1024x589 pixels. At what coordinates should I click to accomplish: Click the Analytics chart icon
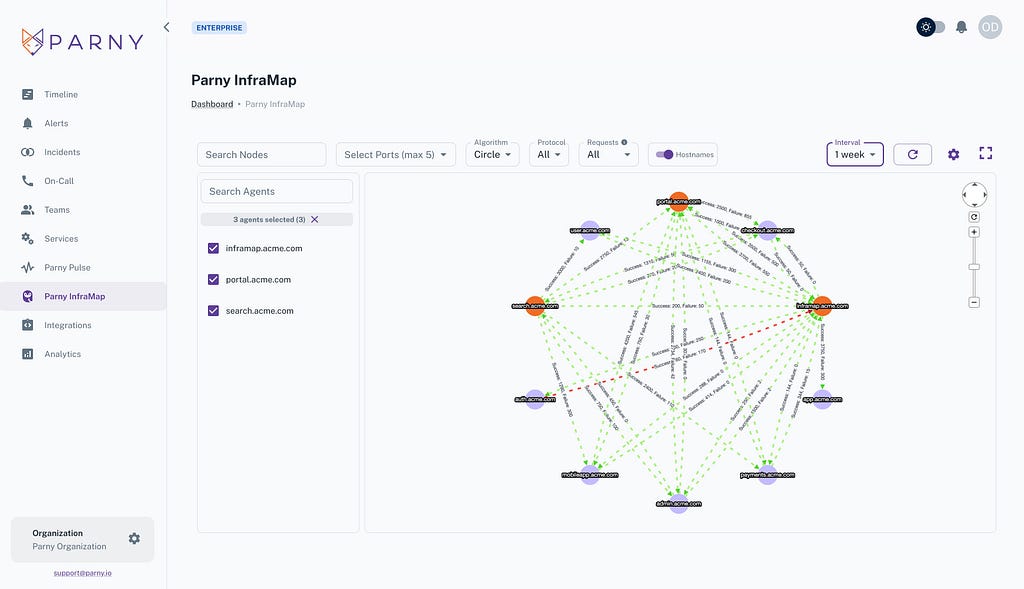[x=27, y=354]
